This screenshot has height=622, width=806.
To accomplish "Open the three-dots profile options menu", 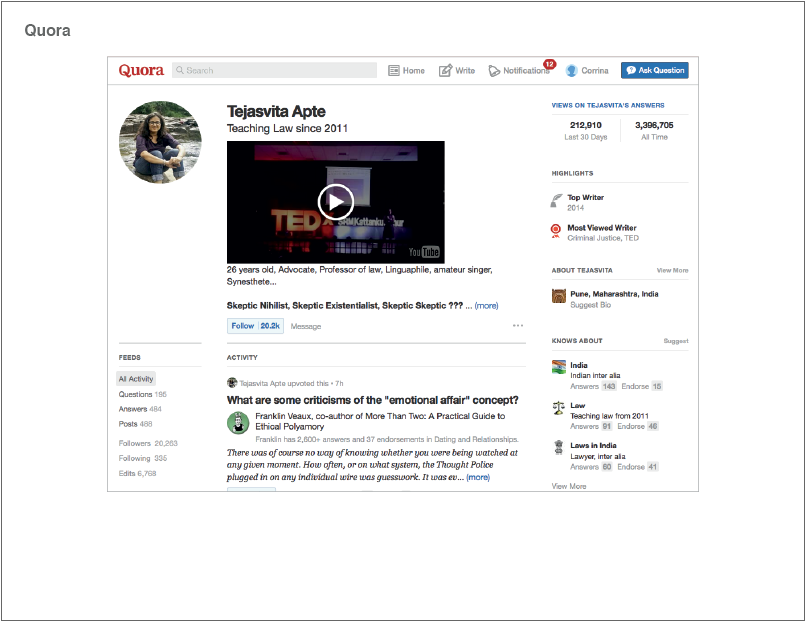I will point(518,325).
